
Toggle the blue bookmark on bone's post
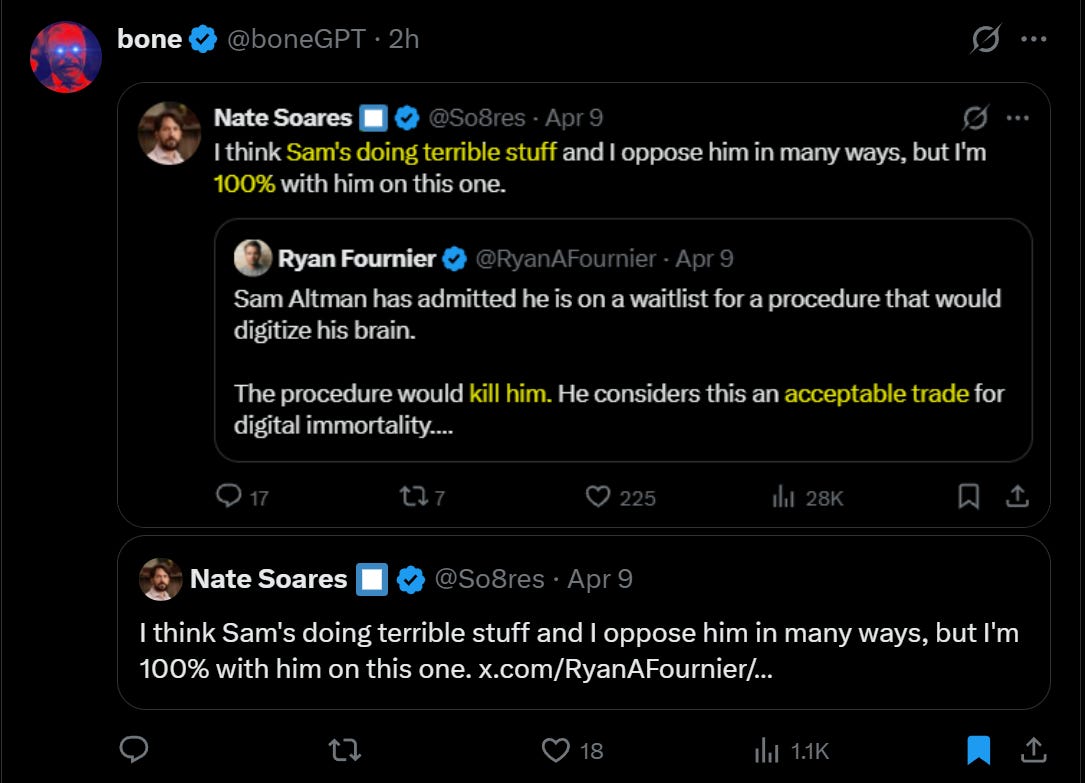pyautogui.click(x=978, y=750)
